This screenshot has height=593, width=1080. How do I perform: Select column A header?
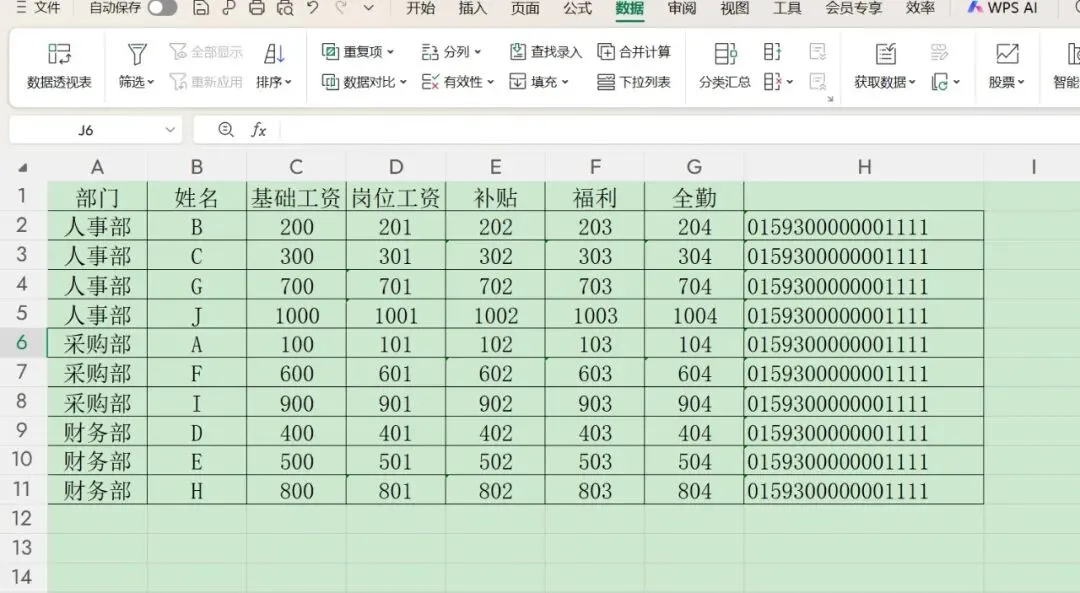point(97,167)
